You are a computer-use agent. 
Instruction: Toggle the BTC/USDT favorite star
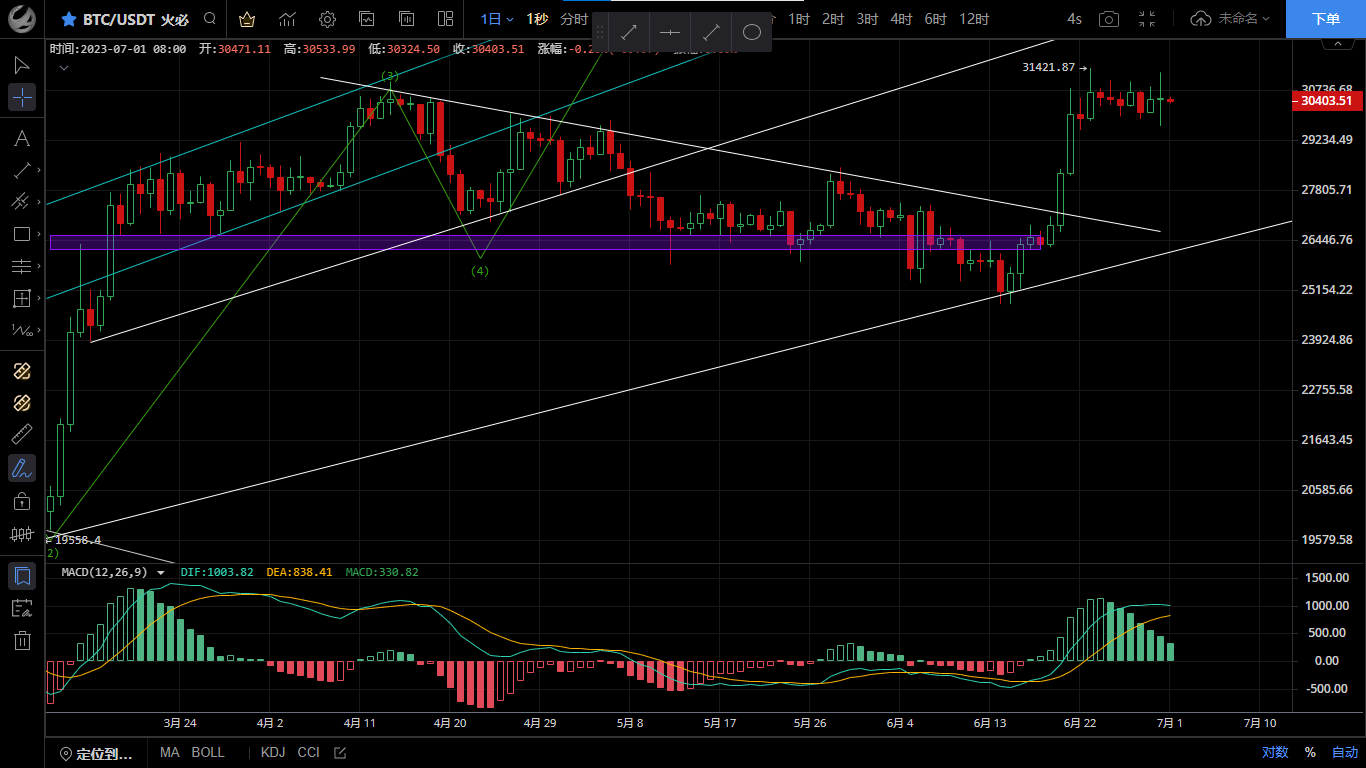point(68,19)
